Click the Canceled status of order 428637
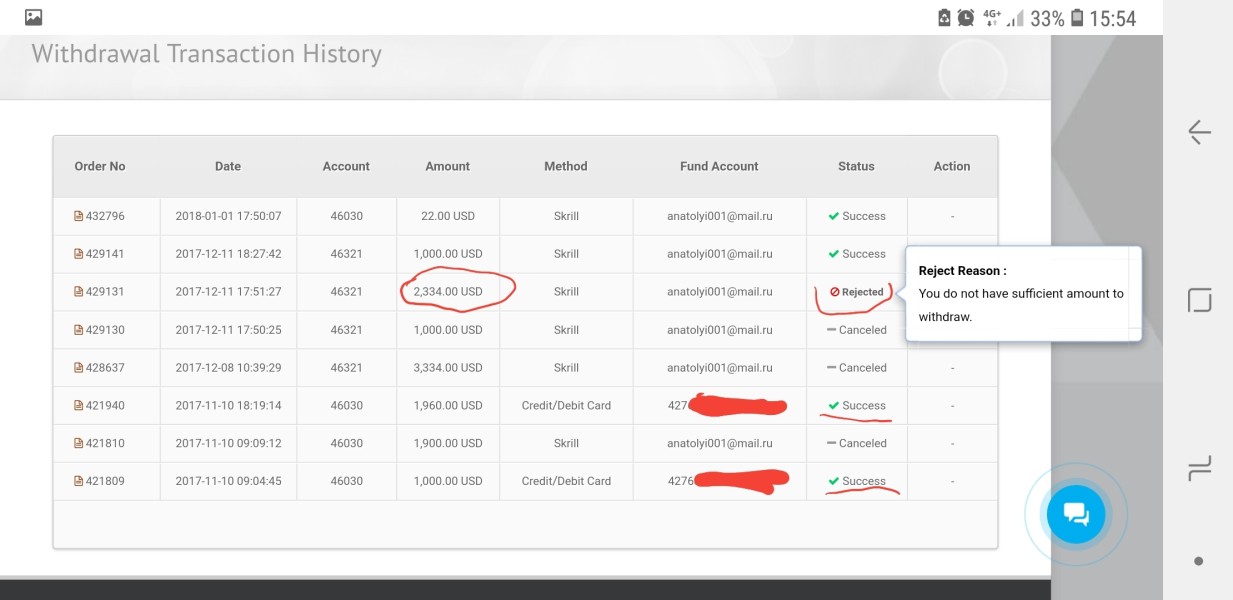The width and height of the screenshot is (1233, 600). (x=857, y=368)
